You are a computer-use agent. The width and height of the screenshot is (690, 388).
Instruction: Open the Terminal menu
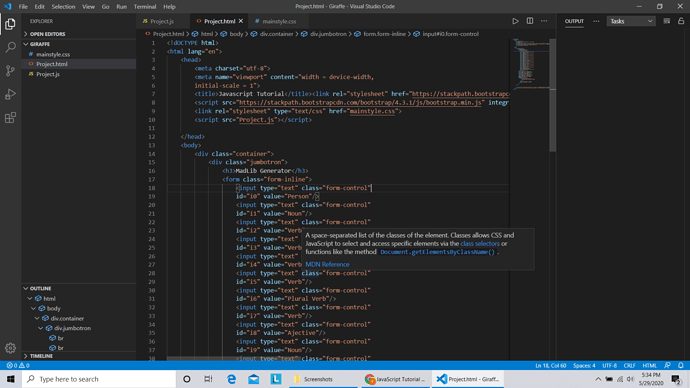pyautogui.click(x=145, y=7)
